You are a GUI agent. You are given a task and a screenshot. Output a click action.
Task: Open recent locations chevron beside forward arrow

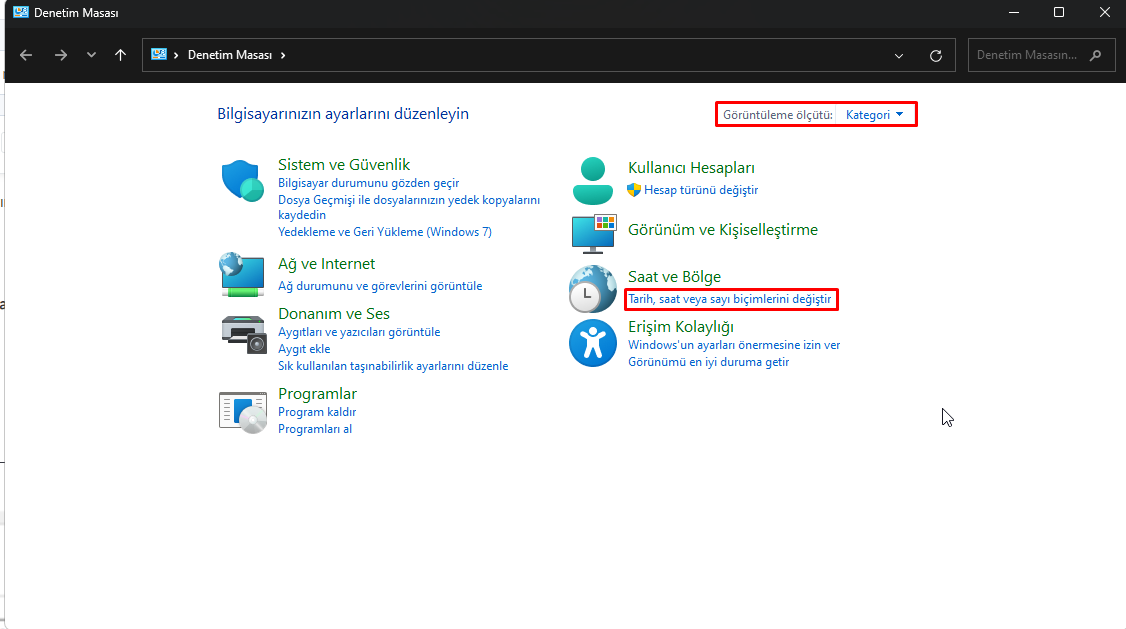click(91, 56)
